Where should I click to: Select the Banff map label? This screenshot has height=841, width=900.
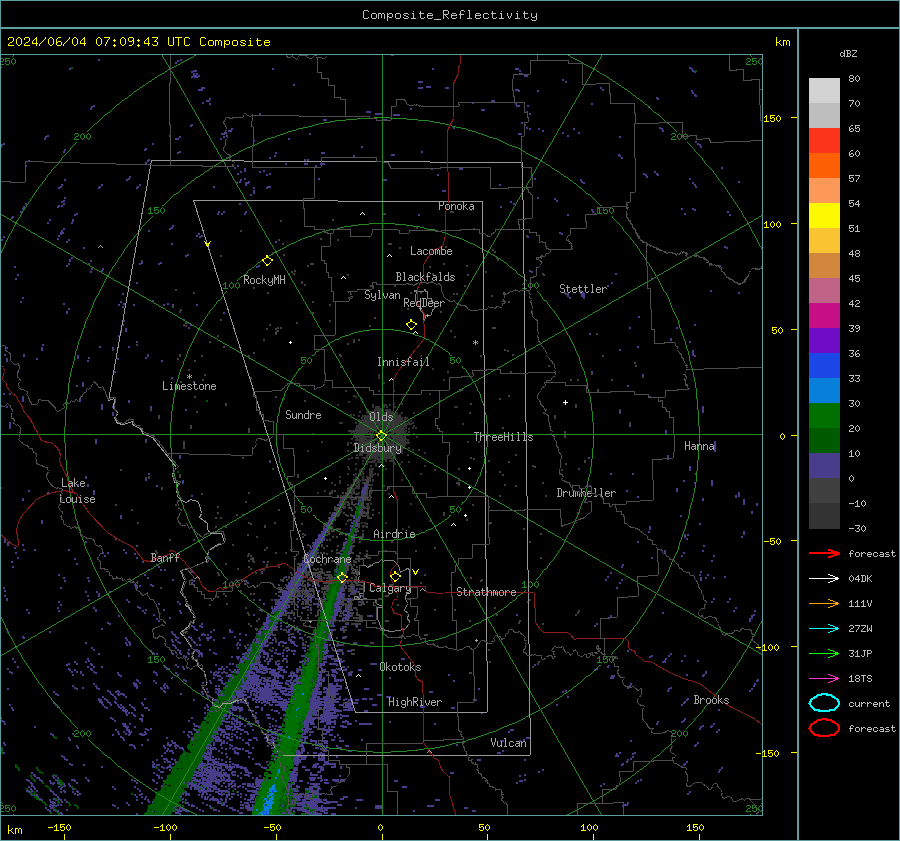(x=165, y=557)
